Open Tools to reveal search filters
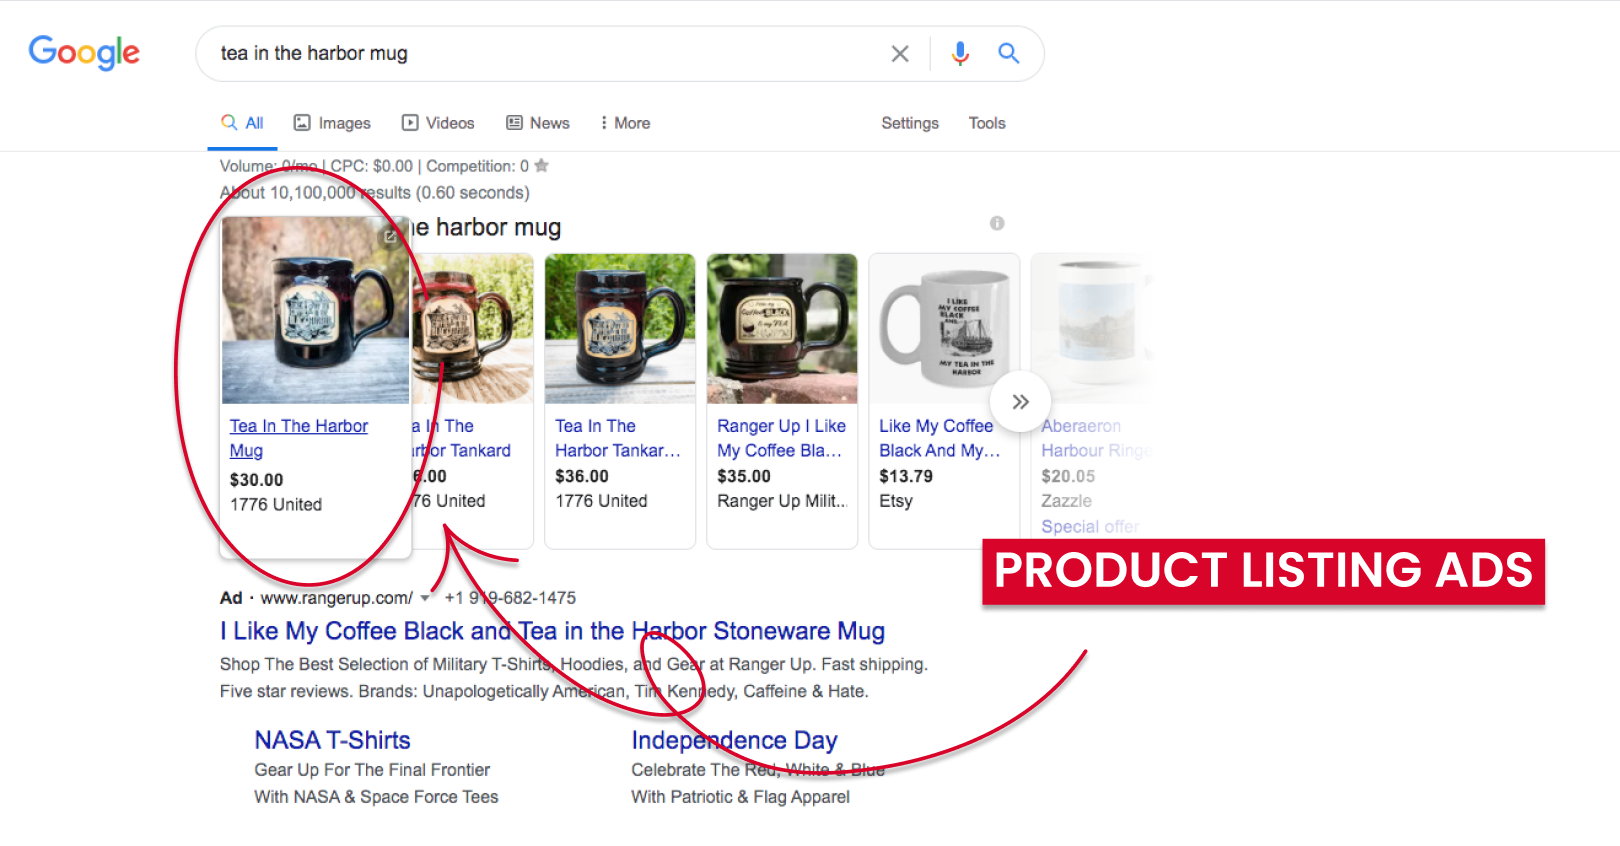This screenshot has width=1620, height=846. tap(986, 122)
